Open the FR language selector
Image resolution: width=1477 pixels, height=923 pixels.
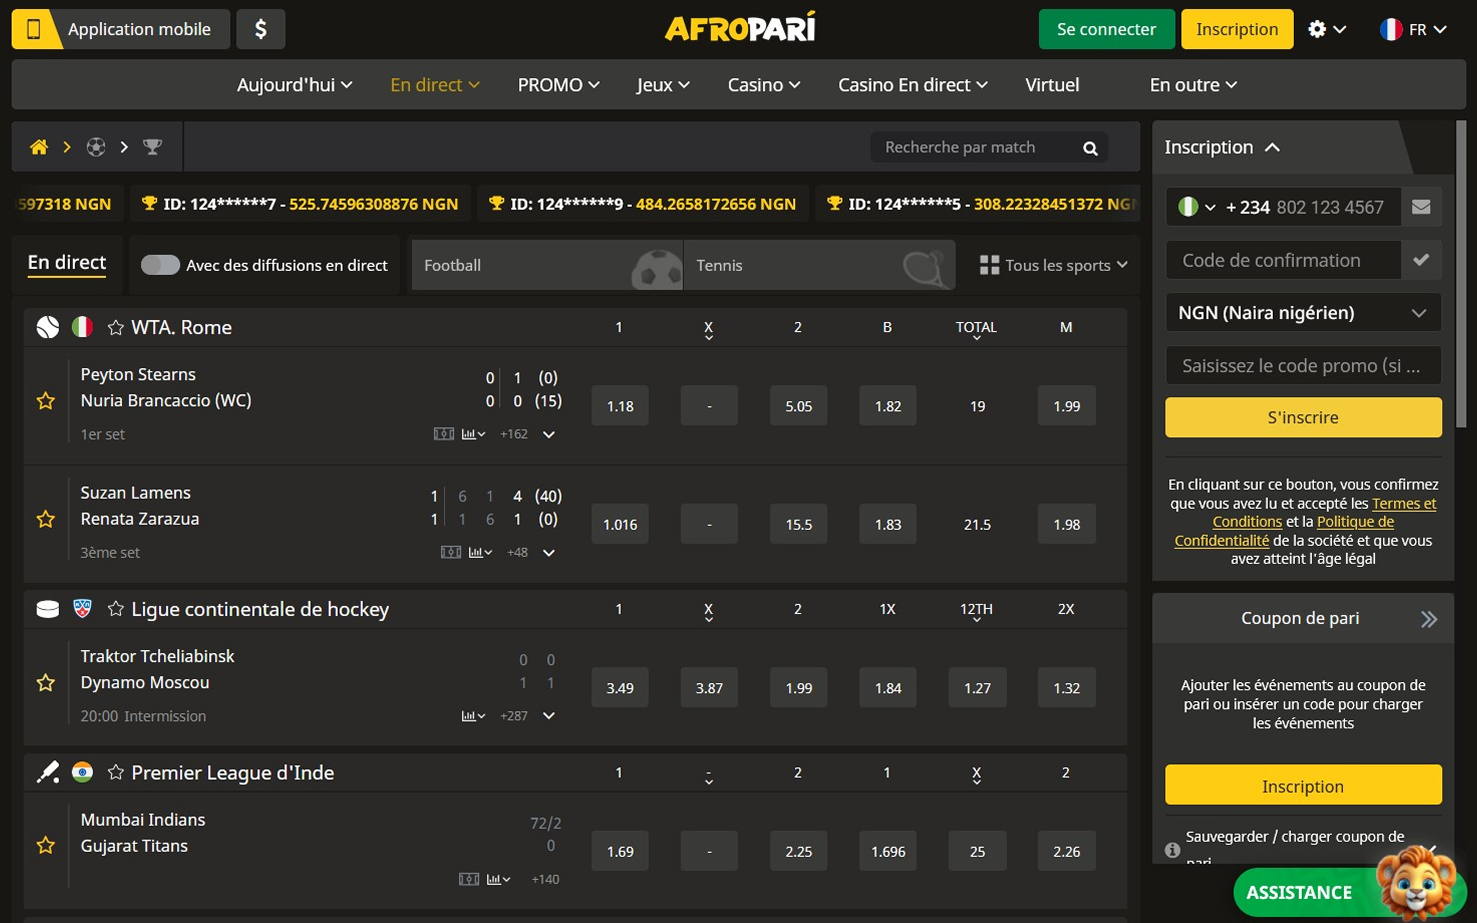1413,29
